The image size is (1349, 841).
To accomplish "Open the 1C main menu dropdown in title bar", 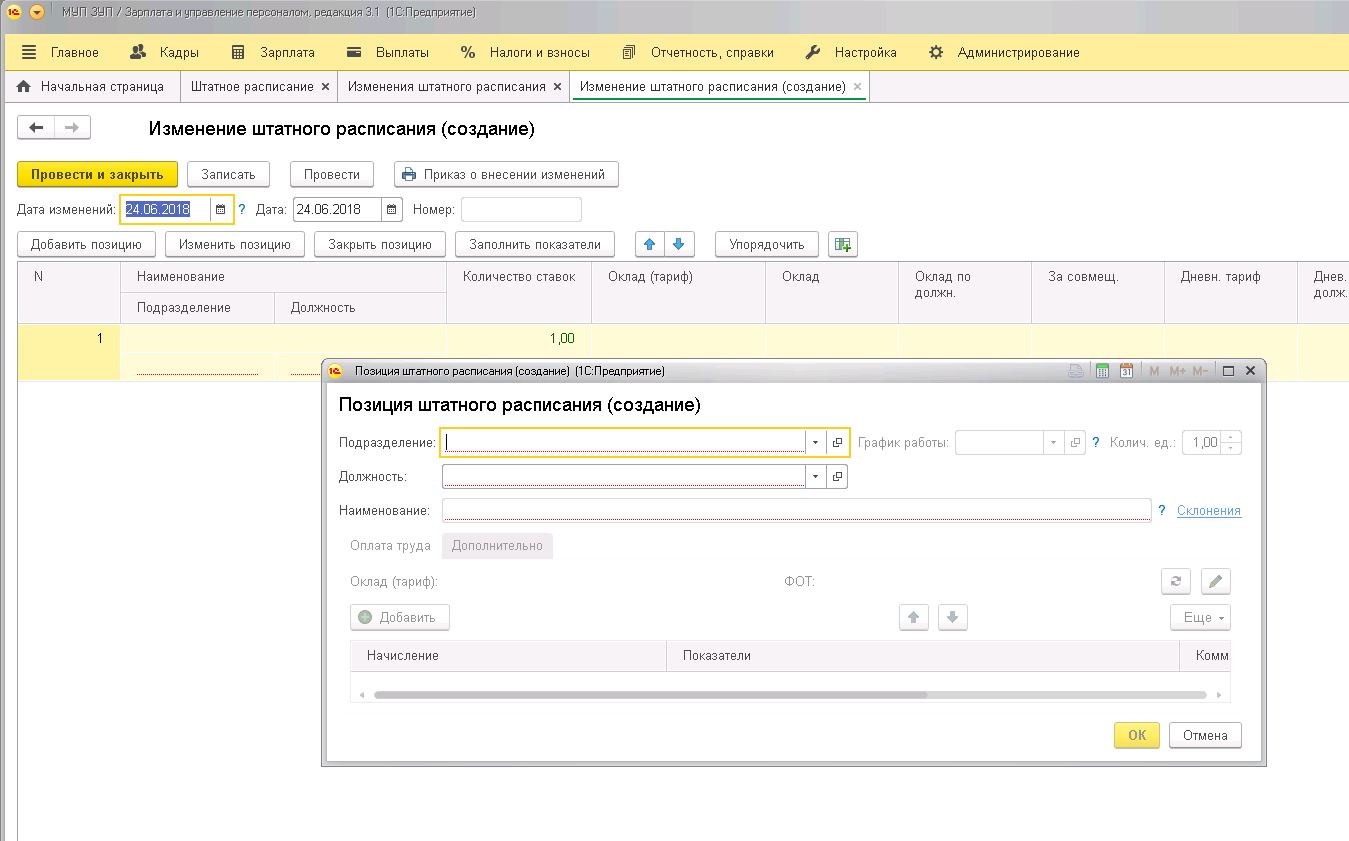I will tap(37, 12).
